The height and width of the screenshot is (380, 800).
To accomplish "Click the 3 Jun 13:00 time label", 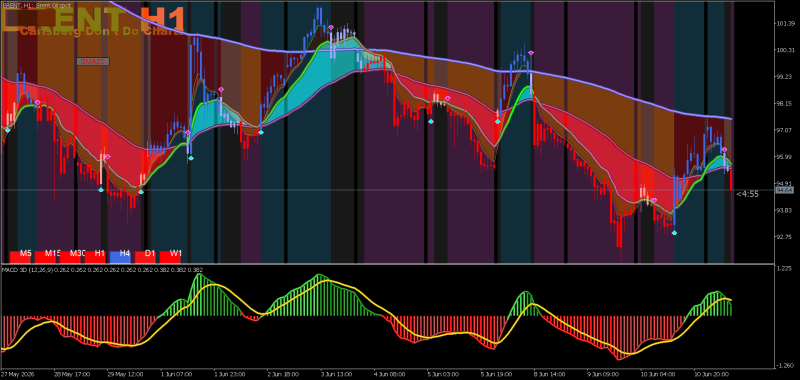I will (335, 374).
